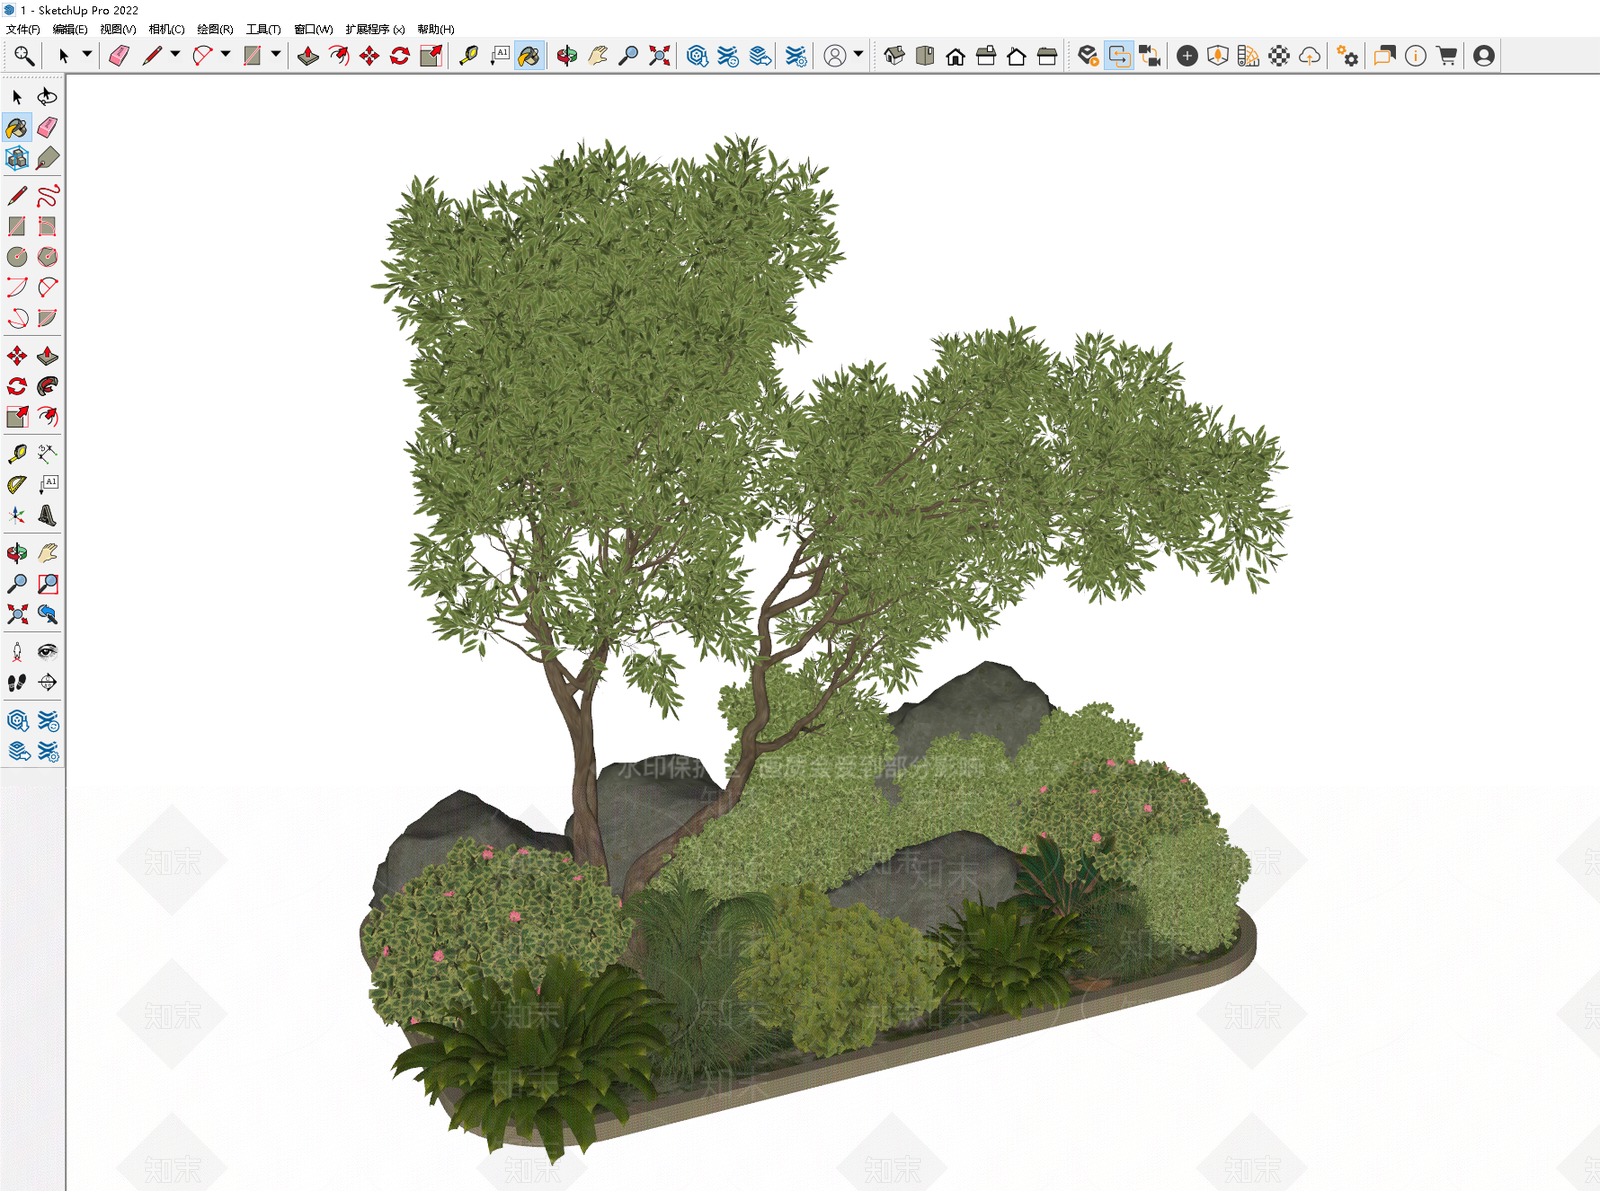Open the 文件(F) menu
The image size is (1600, 1191).
23,29
